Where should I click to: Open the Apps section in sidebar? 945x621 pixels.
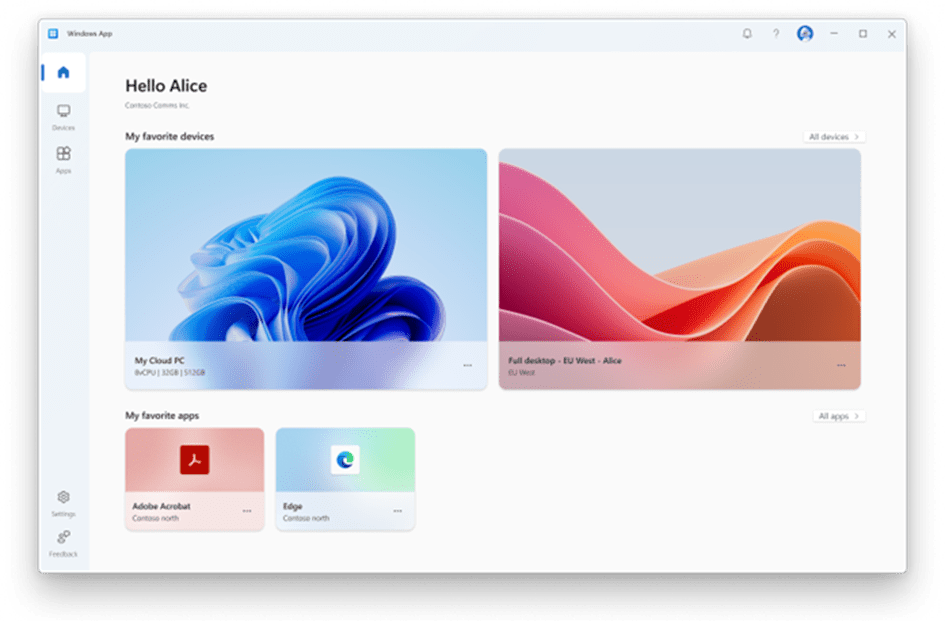tap(63, 160)
